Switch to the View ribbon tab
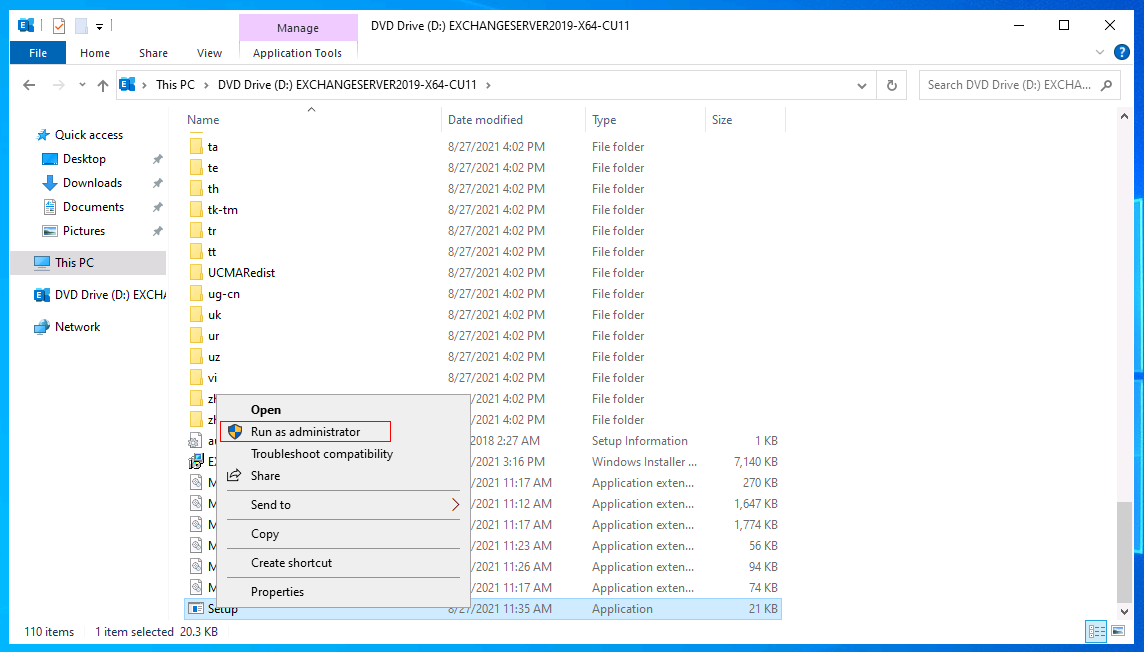The height and width of the screenshot is (652, 1144). pos(209,53)
